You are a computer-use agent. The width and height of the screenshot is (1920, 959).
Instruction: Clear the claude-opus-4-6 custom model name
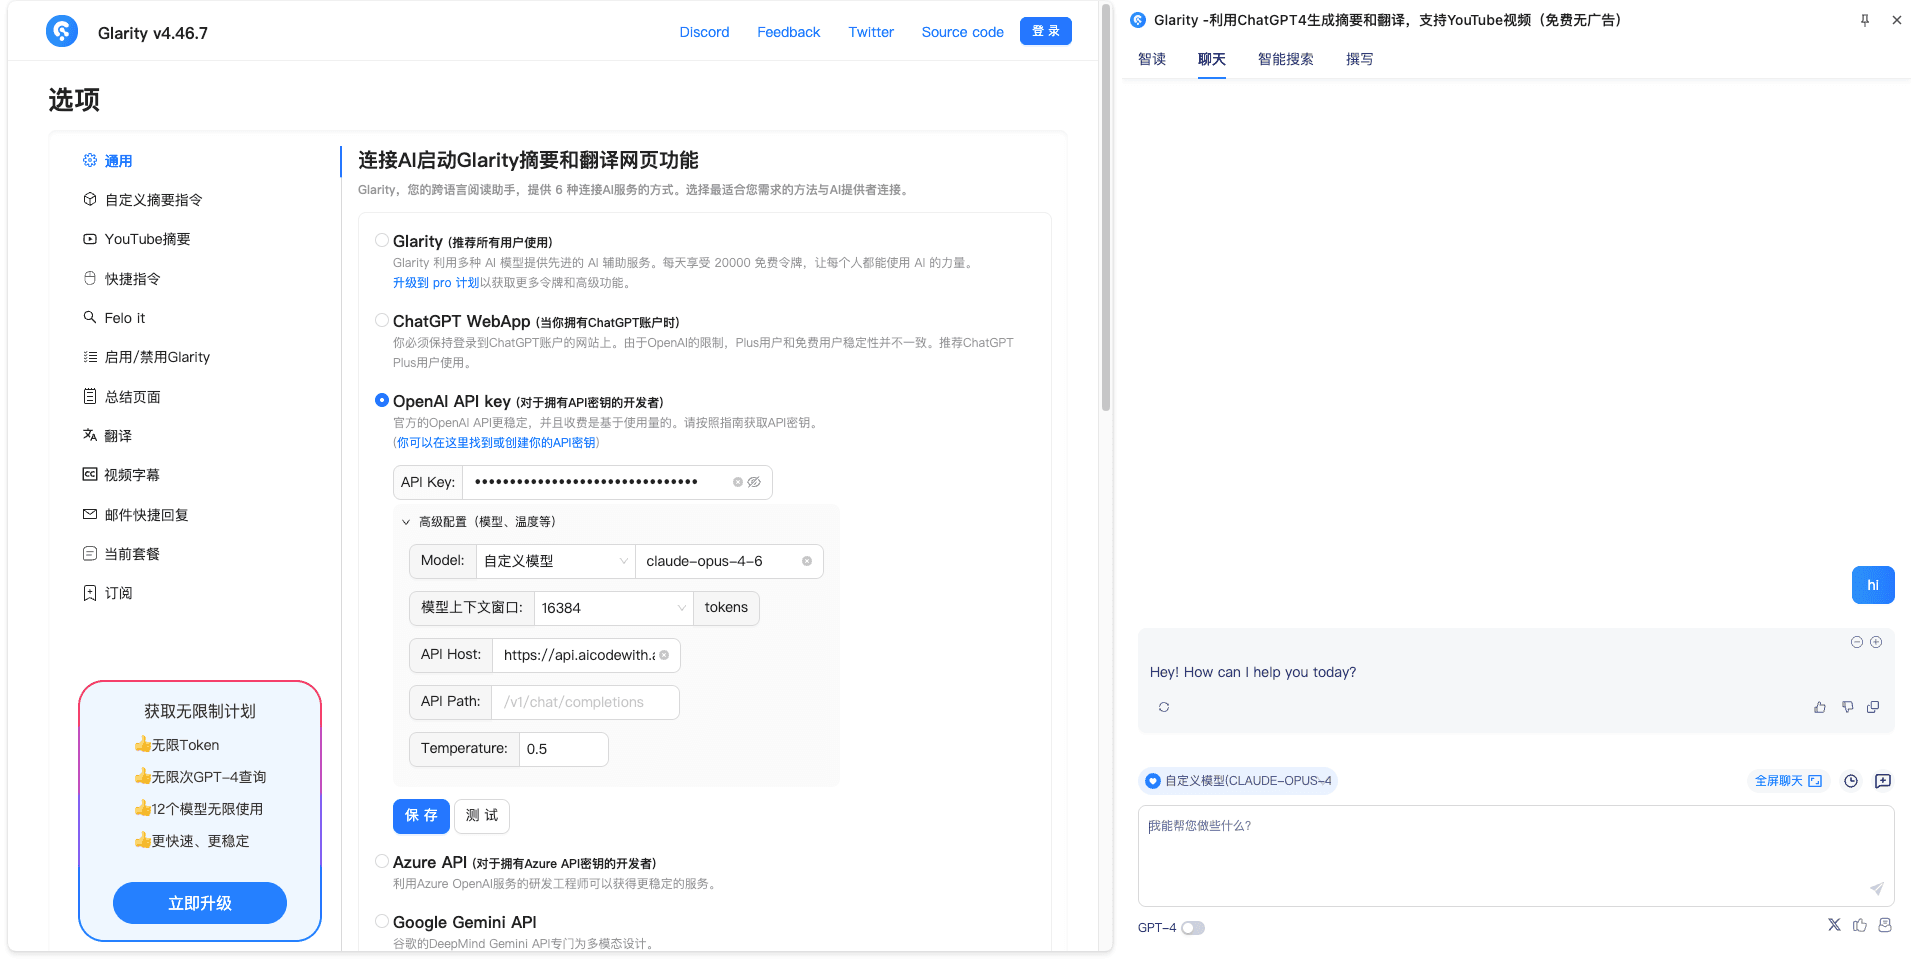[807, 561]
